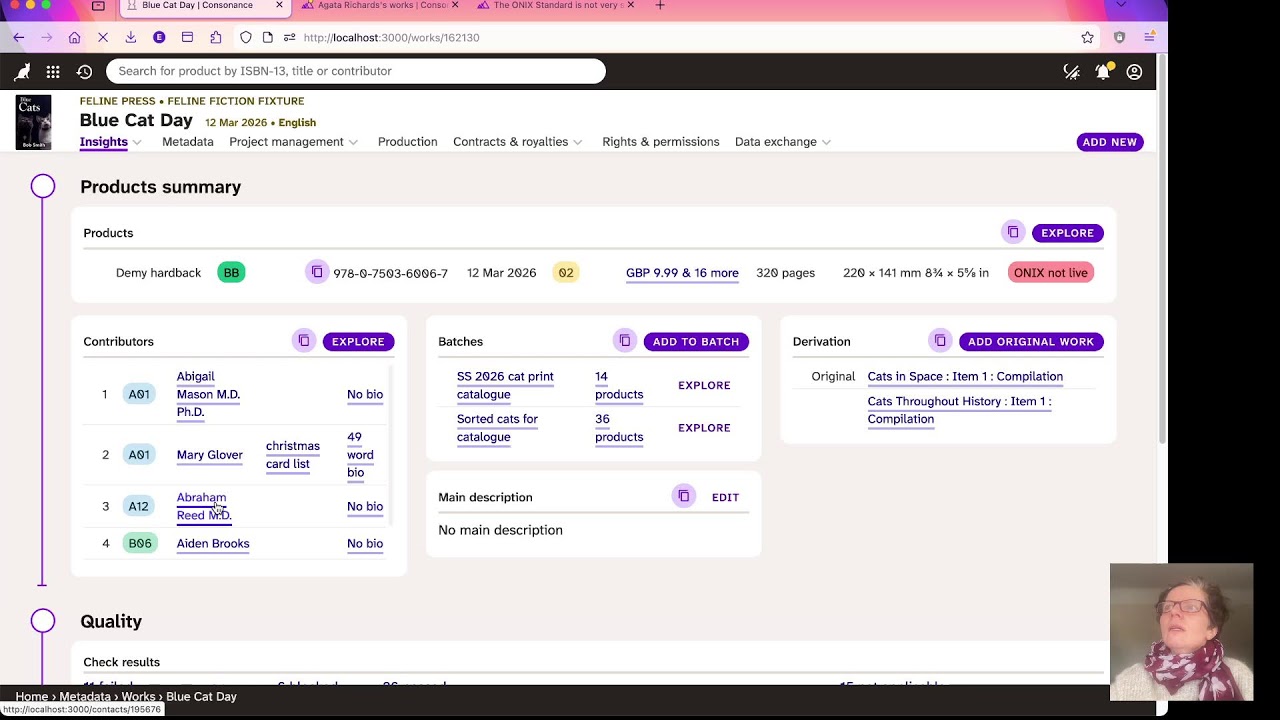Go back with the browser back arrow
This screenshot has height=720, width=1280.
19,37
